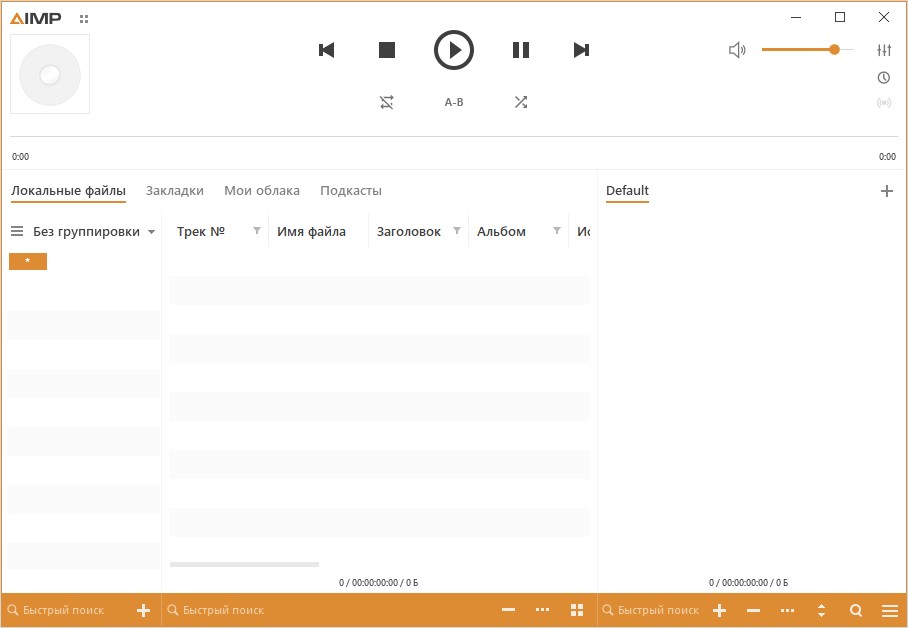The image size is (908, 628).
Task: Minimize the AIMP window
Action: point(796,17)
